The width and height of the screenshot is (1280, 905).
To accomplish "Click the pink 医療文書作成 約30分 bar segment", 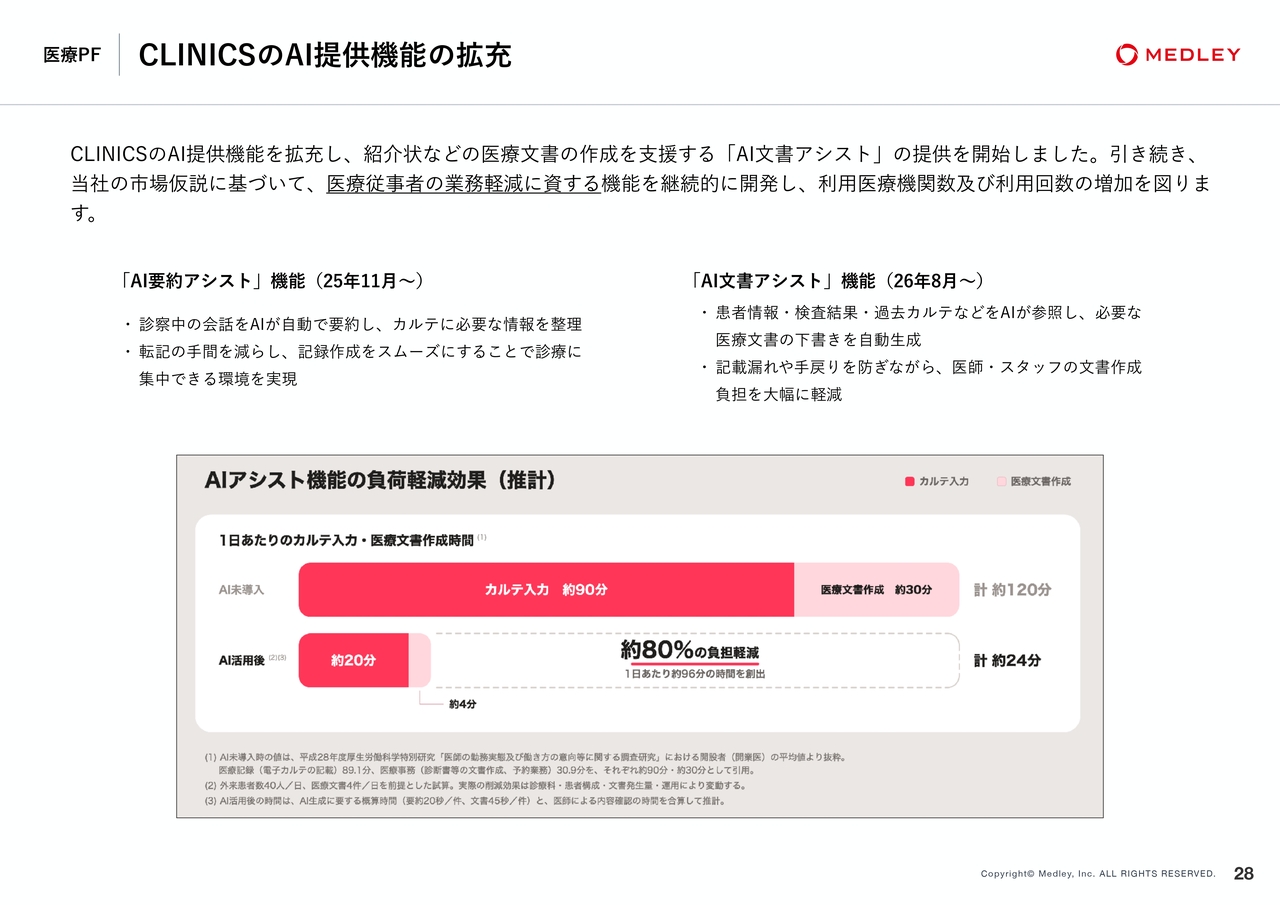I will click(876, 590).
